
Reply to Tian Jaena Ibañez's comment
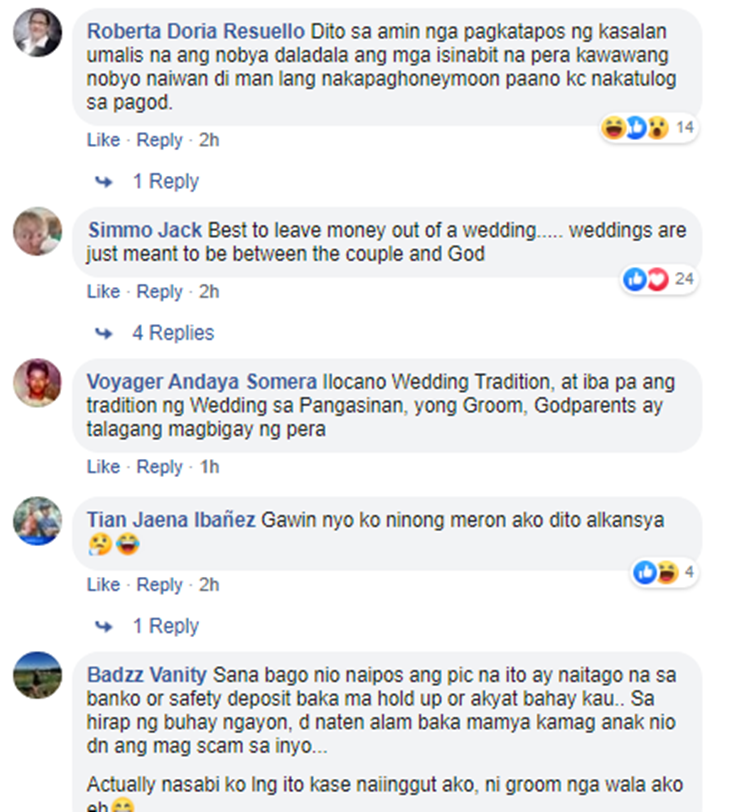pyautogui.click(x=159, y=585)
